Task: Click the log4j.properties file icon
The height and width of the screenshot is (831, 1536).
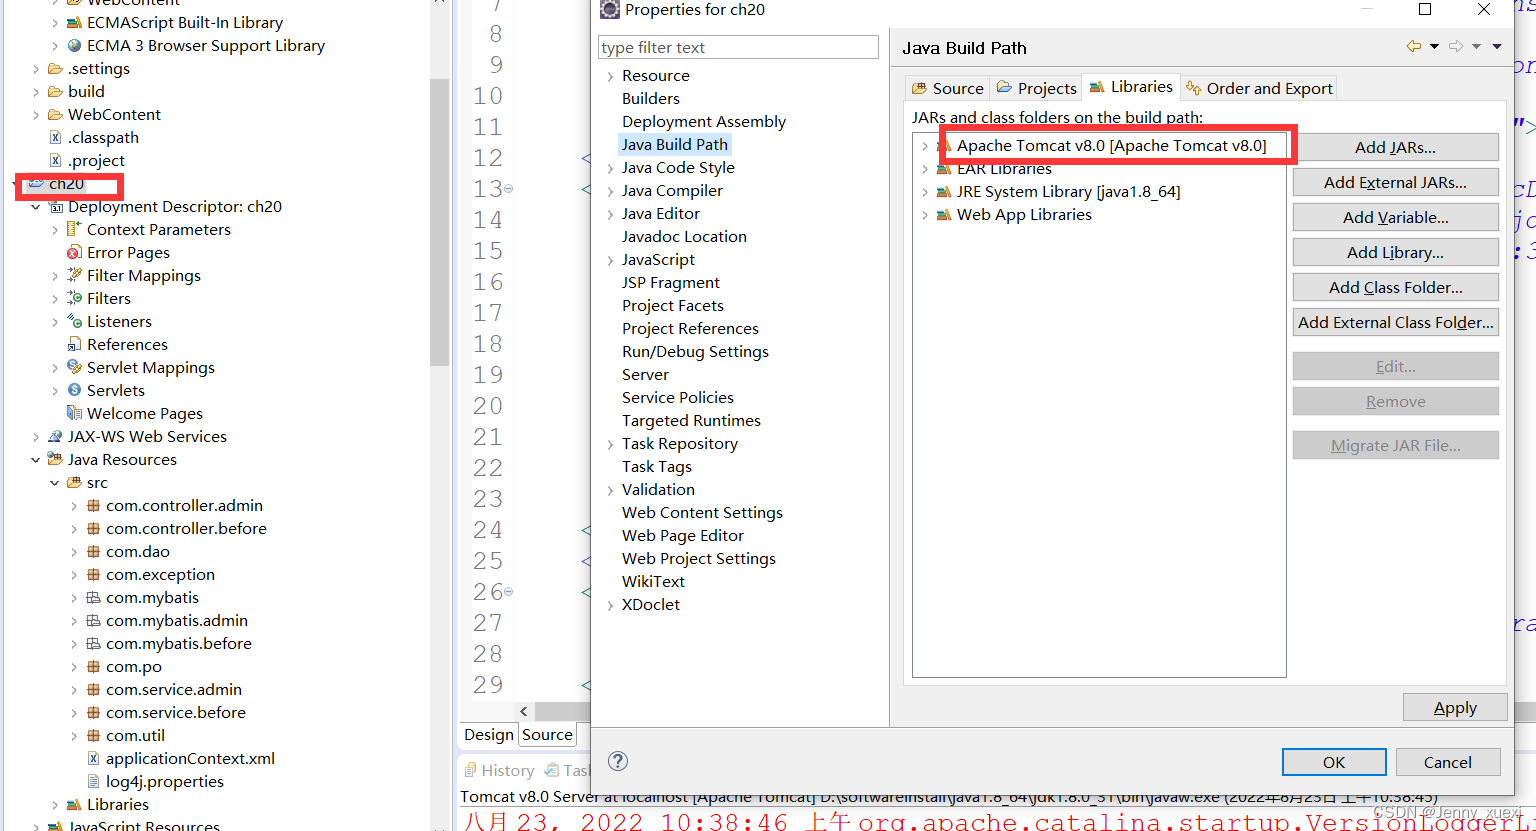Action: (x=93, y=782)
